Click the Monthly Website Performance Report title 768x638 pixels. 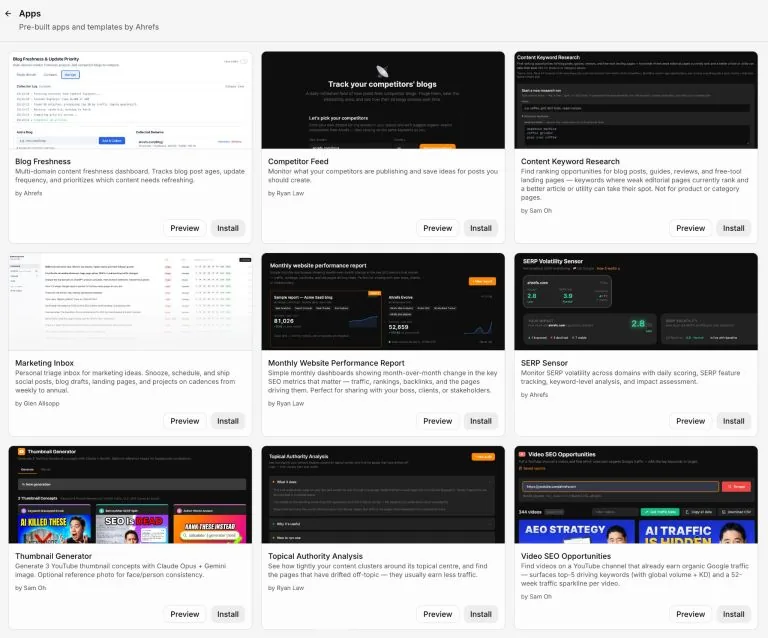click(336, 363)
